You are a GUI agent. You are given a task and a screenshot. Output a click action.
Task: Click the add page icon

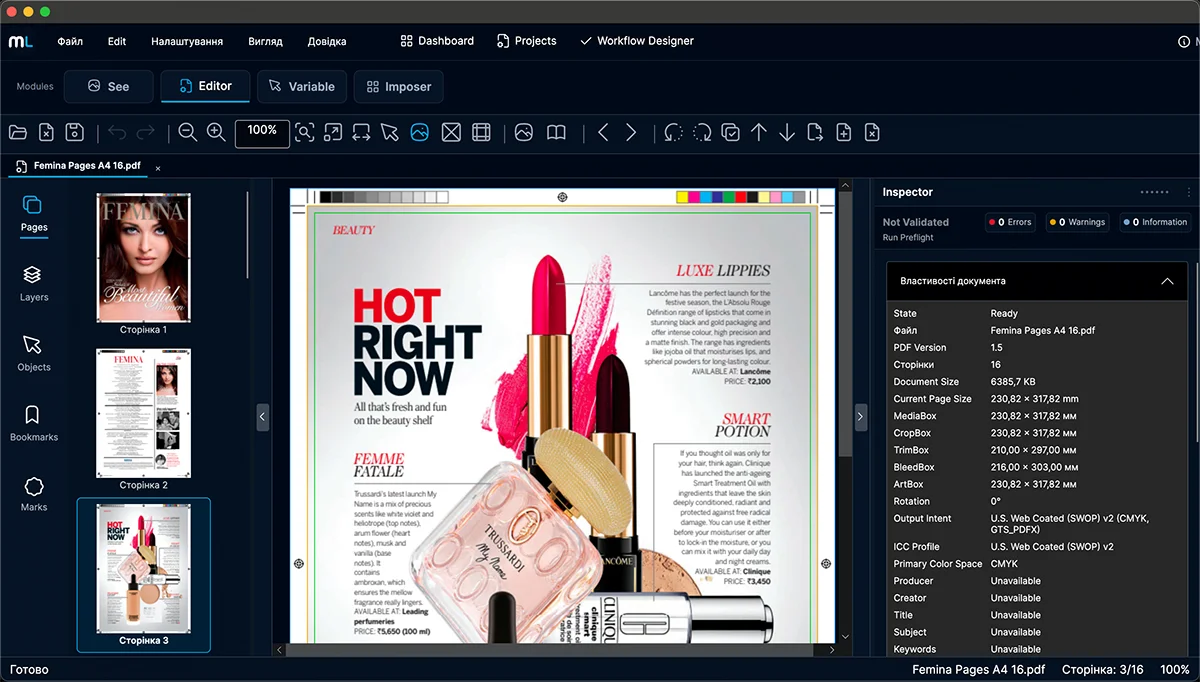(844, 132)
